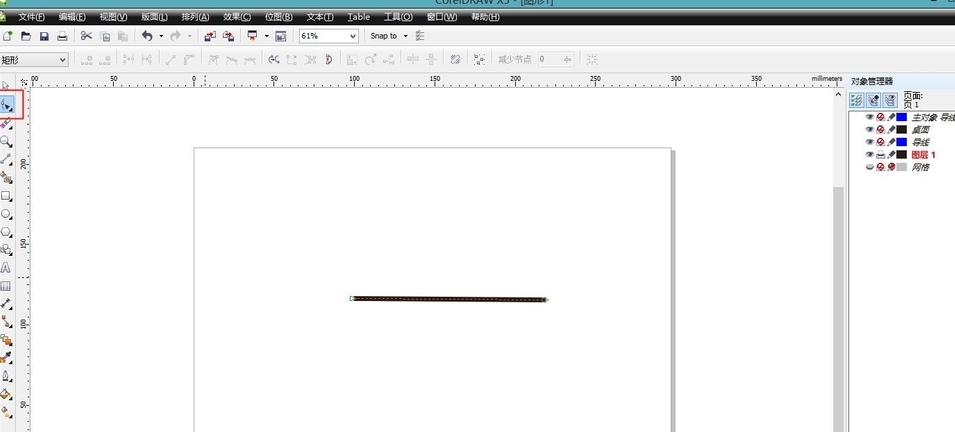Hide the 桌面 layer via eye icon
This screenshot has height=432, width=955.
click(870, 129)
